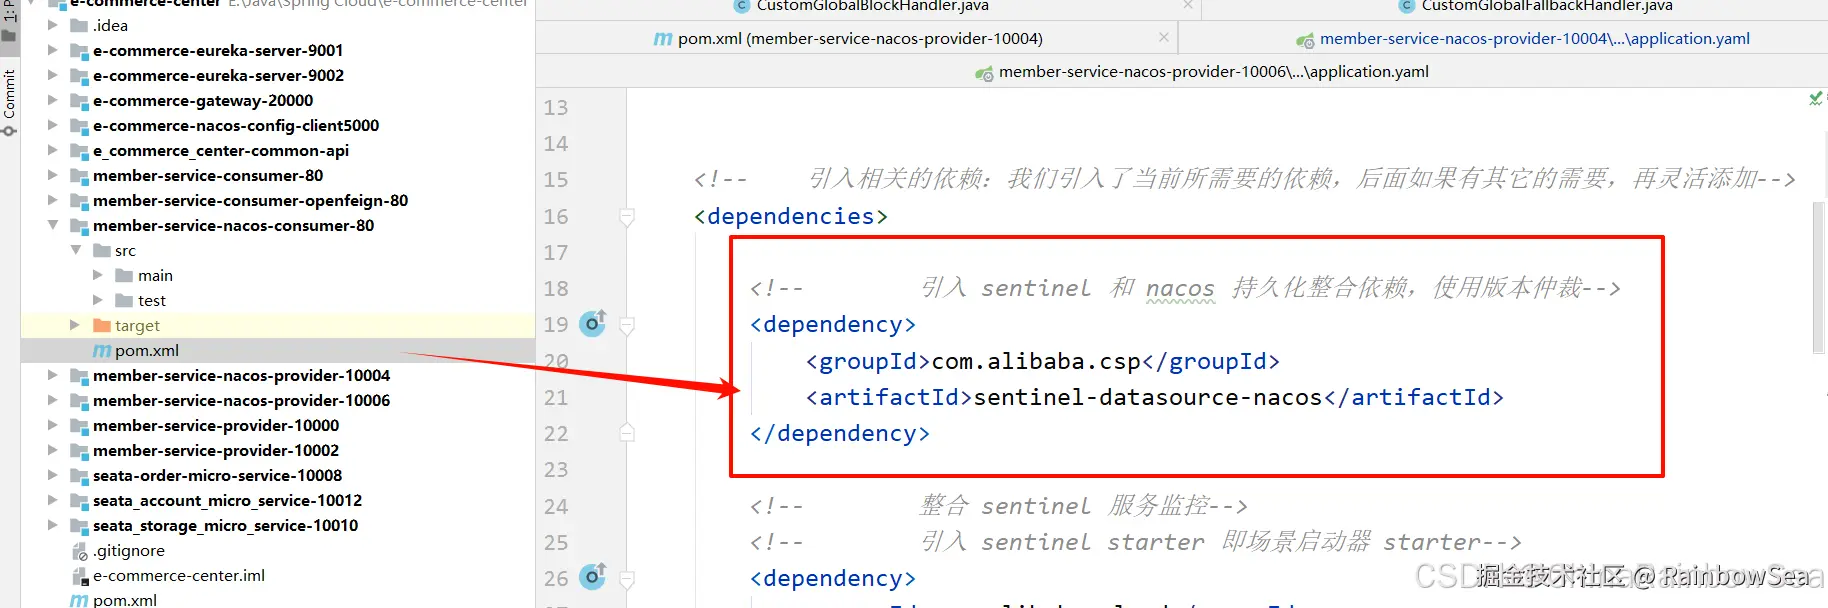Viewport: 1828px width, 608px height.
Task: Open root pom.xml at tree bottom
Action: [x=125, y=600]
